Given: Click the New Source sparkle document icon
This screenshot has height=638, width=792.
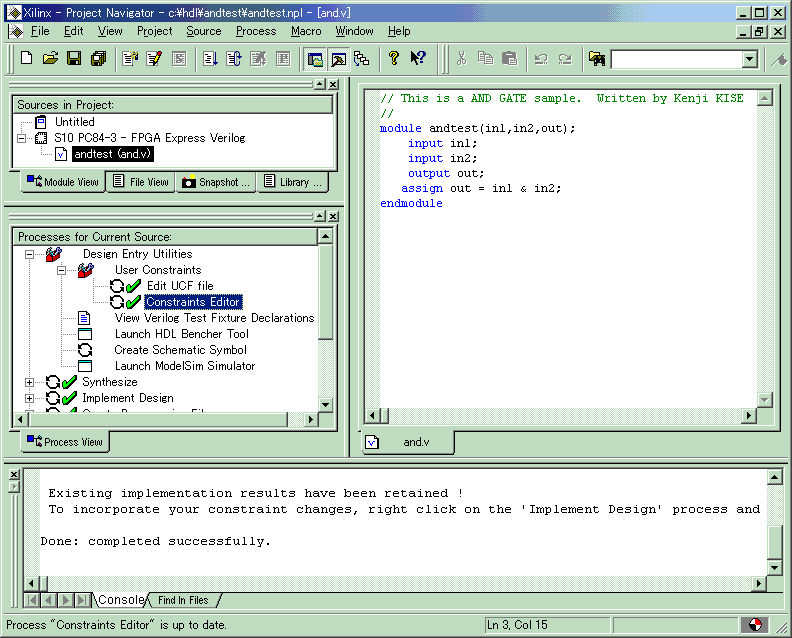Looking at the screenshot, I should (x=130, y=59).
